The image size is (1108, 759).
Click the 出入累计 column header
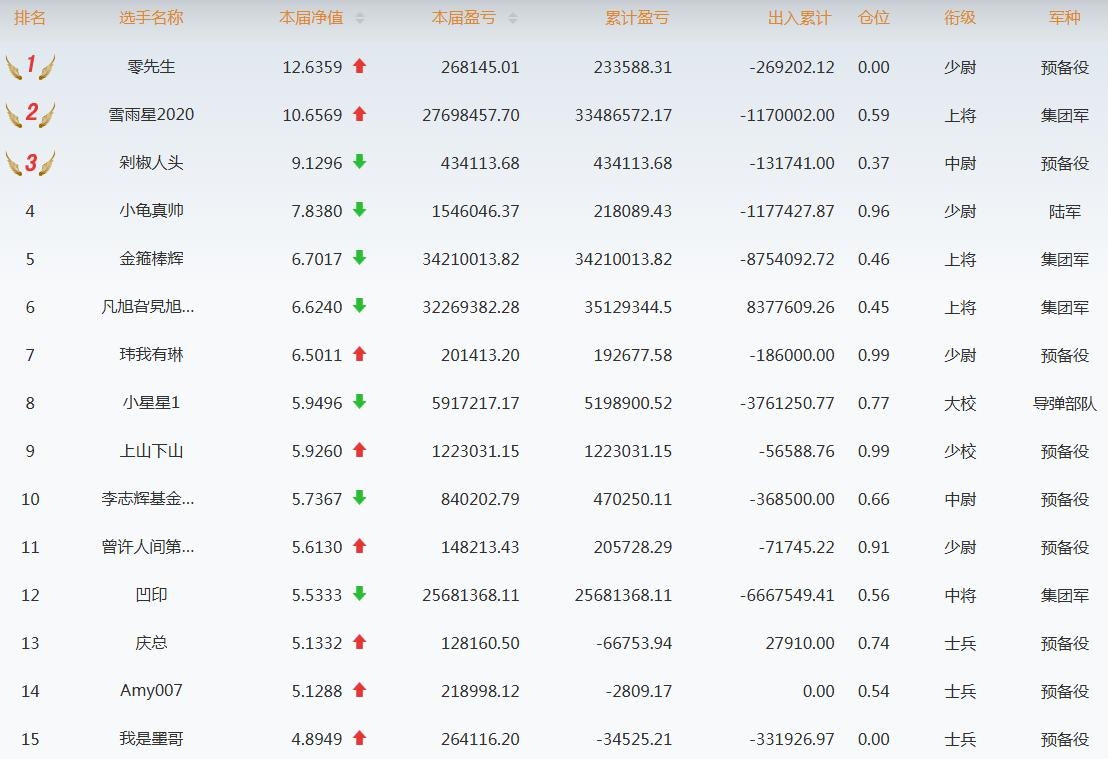coord(799,18)
